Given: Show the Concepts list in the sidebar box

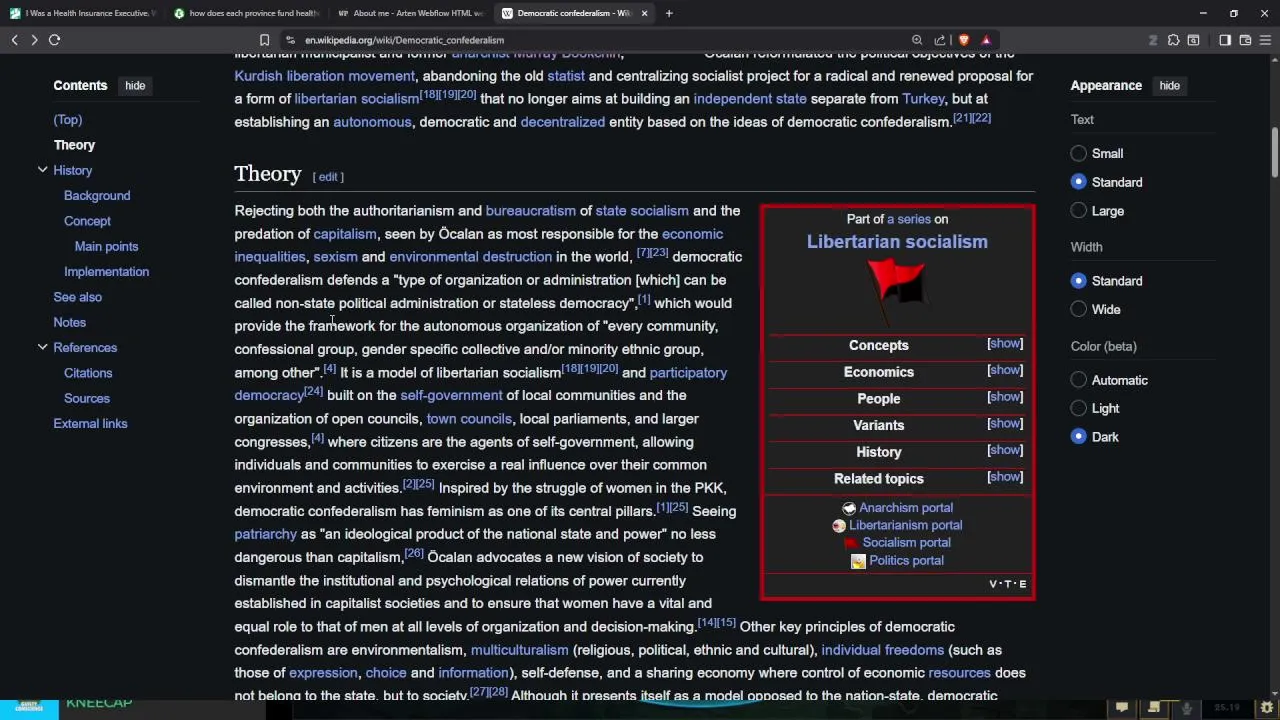Looking at the screenshot, I should (1005, 344).
